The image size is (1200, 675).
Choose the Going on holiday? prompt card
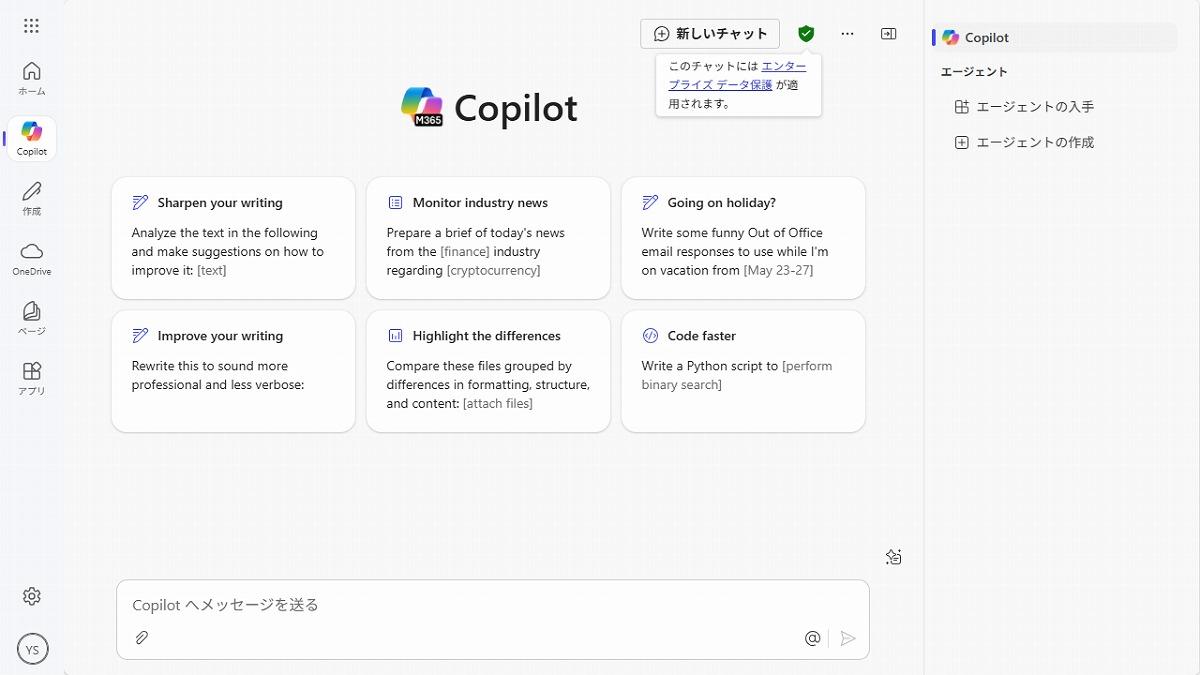coord(743,238)
